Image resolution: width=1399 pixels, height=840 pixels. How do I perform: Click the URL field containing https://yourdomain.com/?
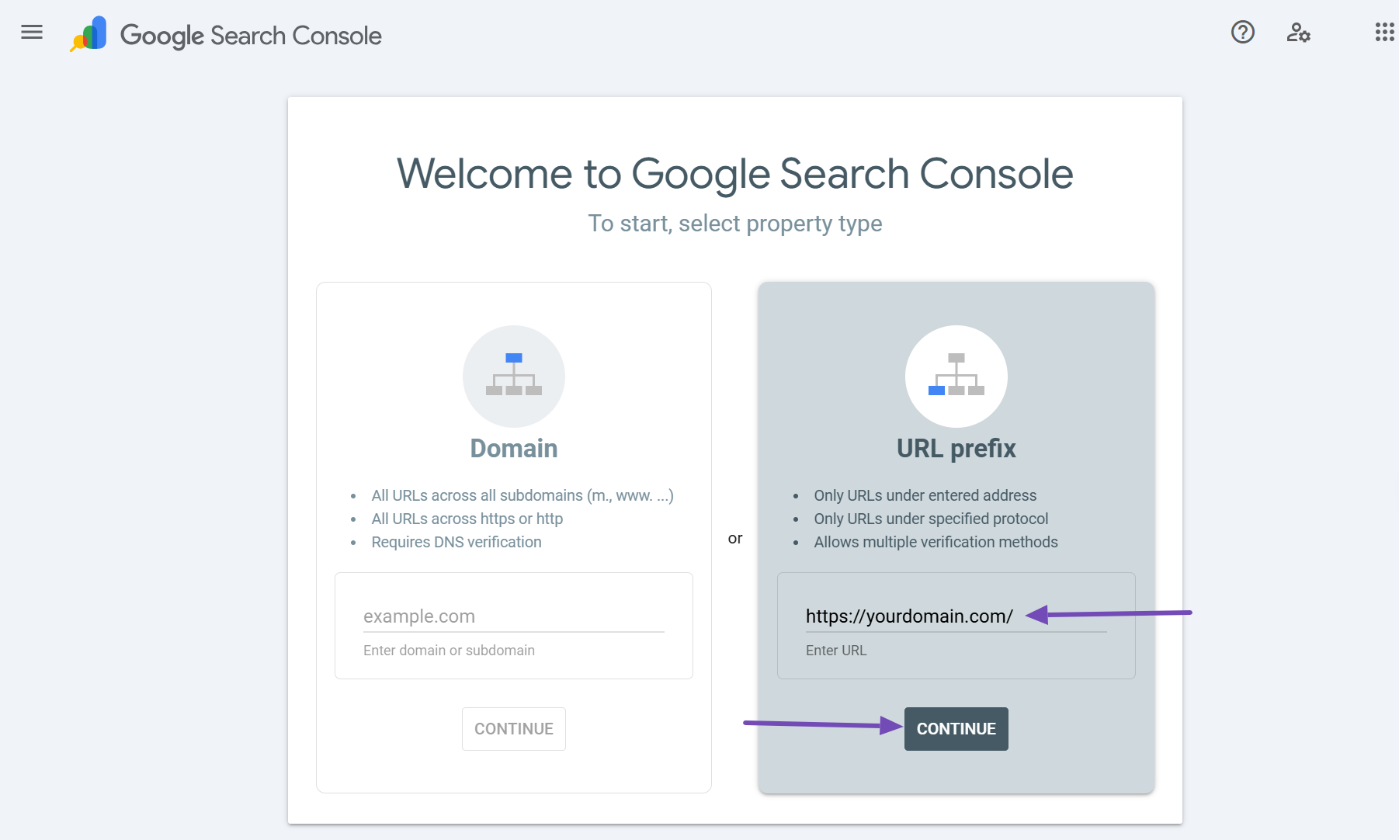(x=956, y=616)
